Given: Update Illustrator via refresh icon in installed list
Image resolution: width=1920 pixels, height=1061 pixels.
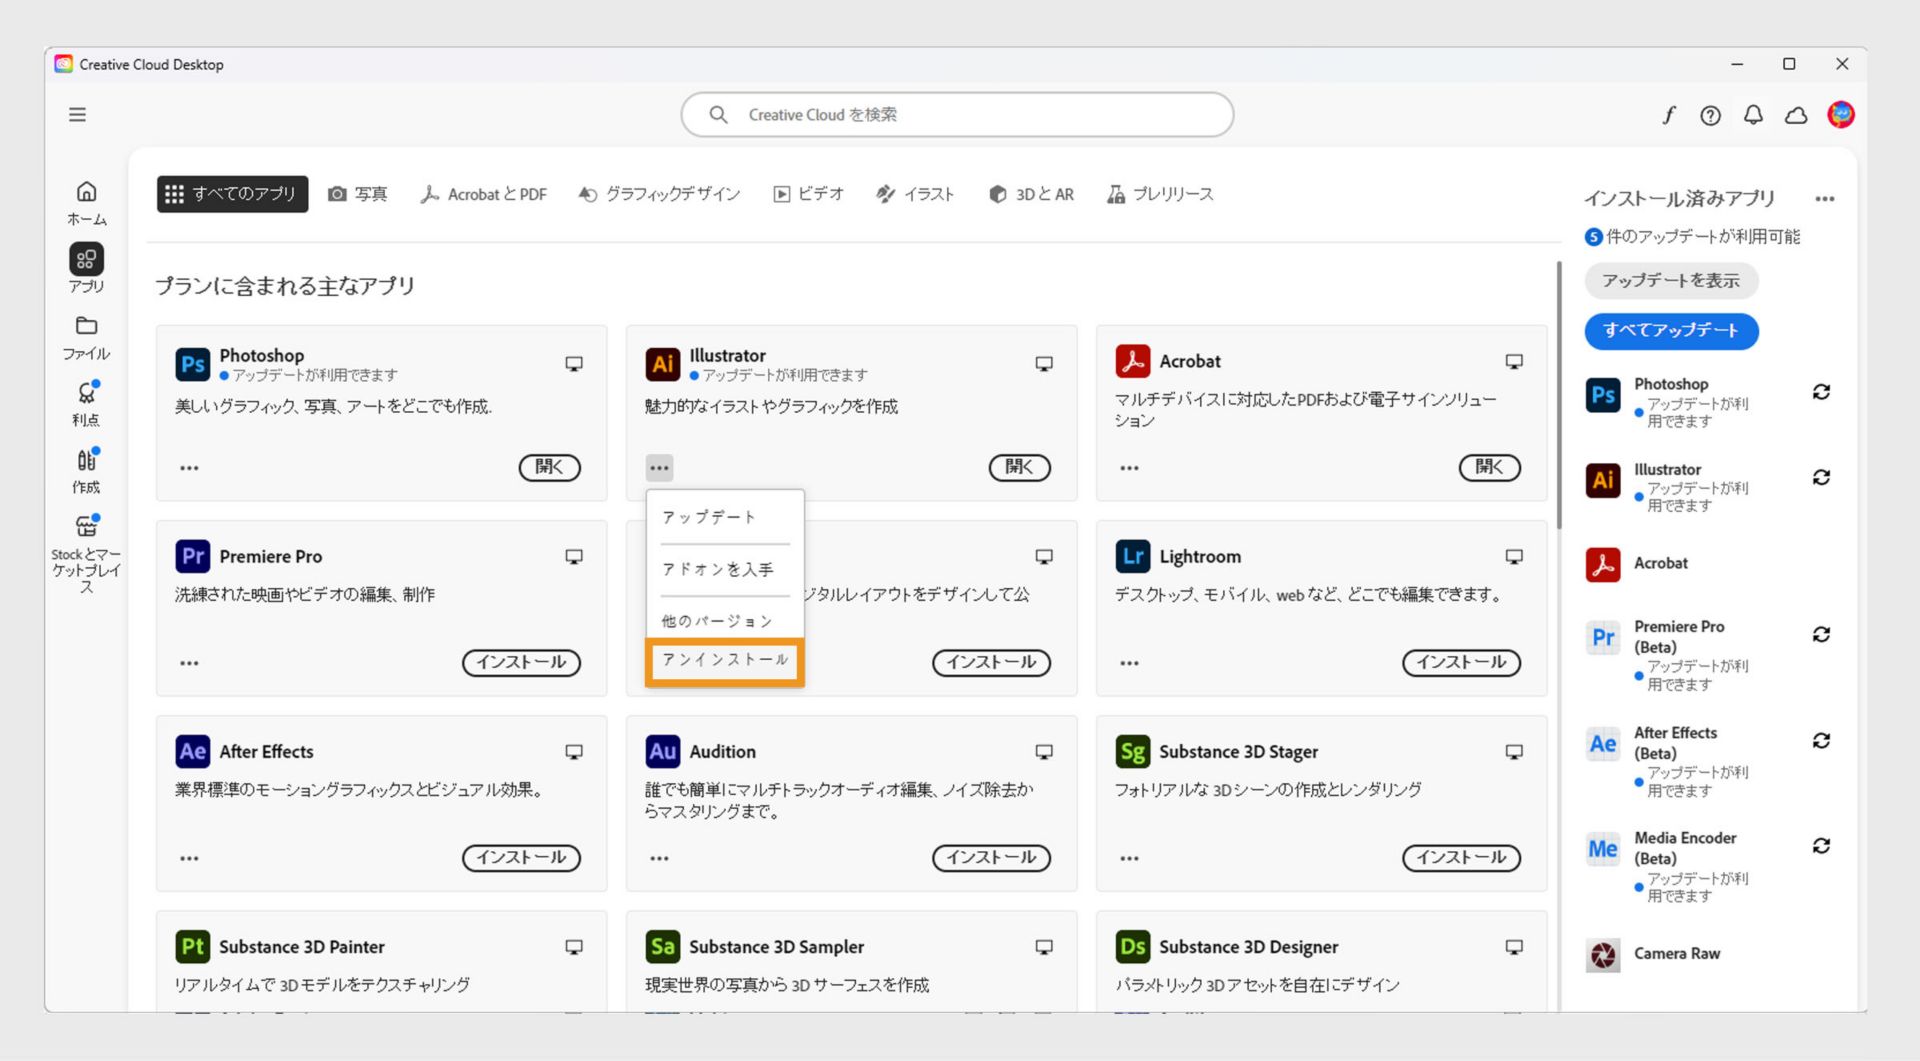Looking at the screenshot, I should click(x=1821, y=477).
